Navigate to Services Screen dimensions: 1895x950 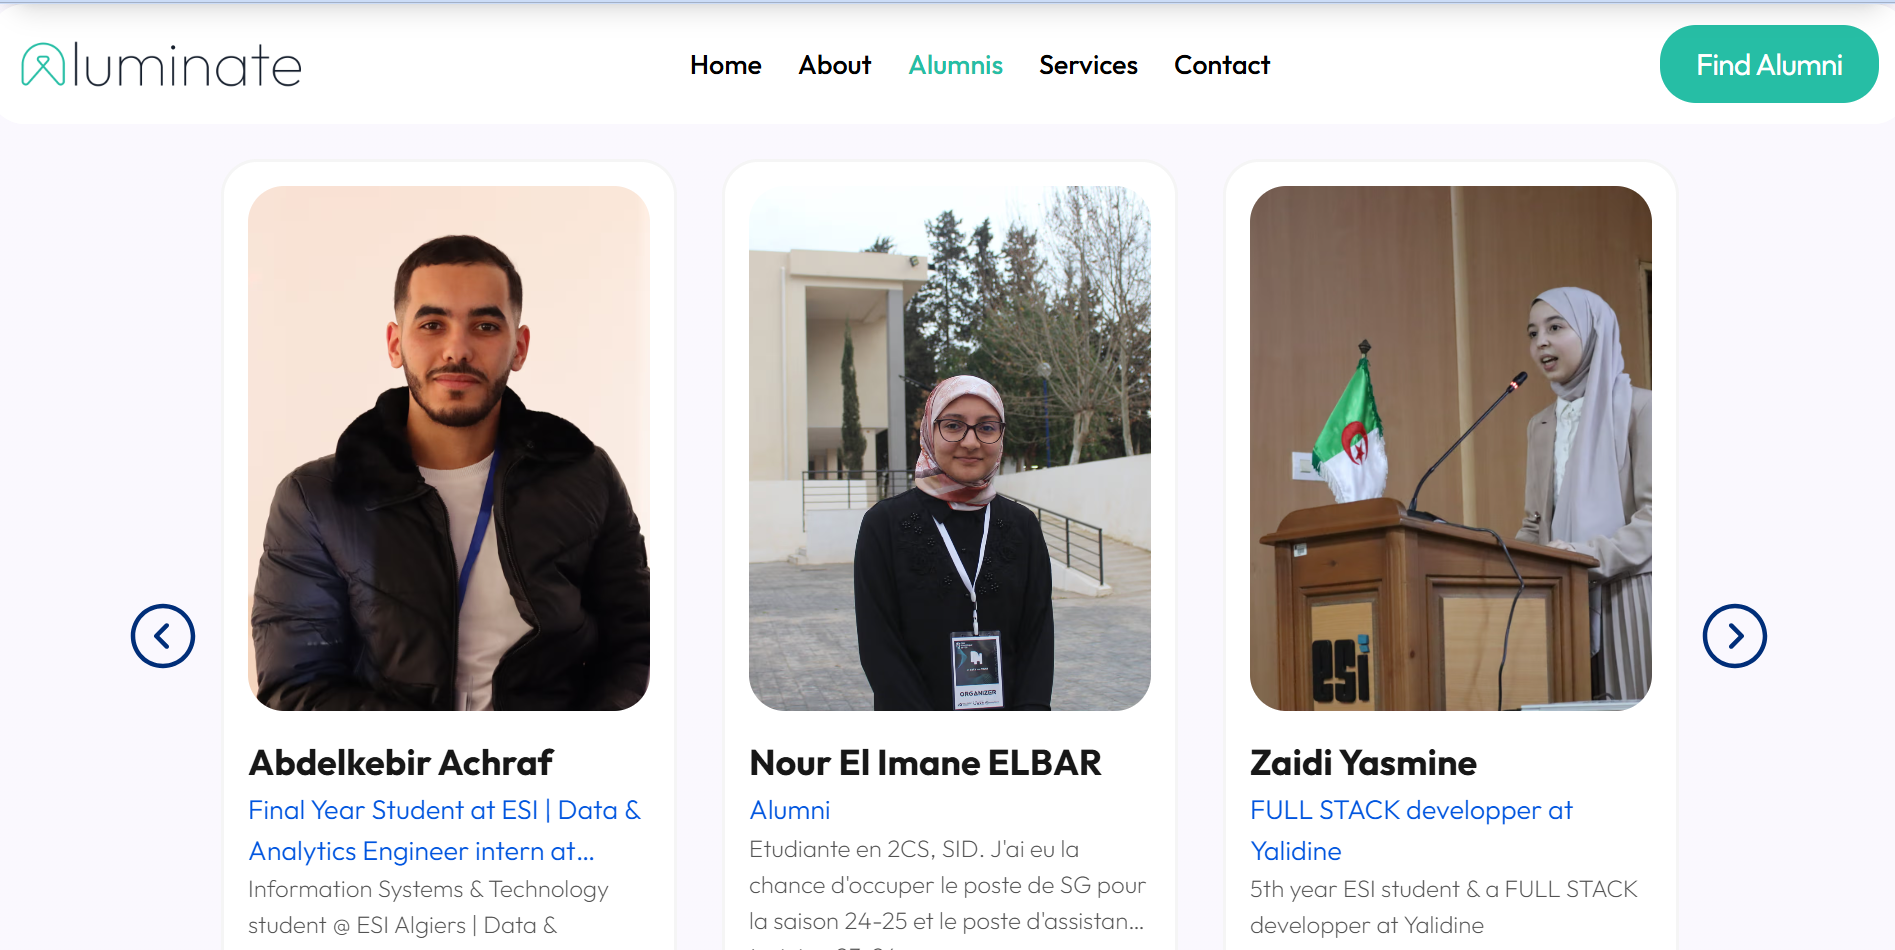click(1088, 65)
